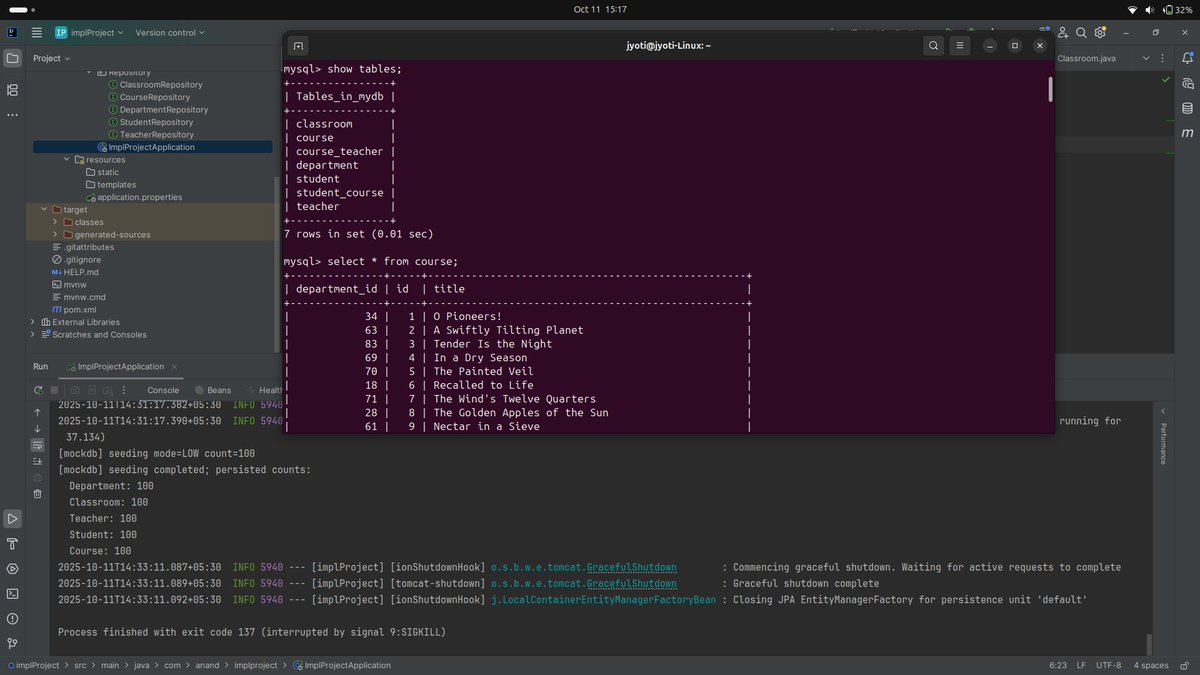
Task: Jump up the stack trace arrow
Action: point(38,412)
